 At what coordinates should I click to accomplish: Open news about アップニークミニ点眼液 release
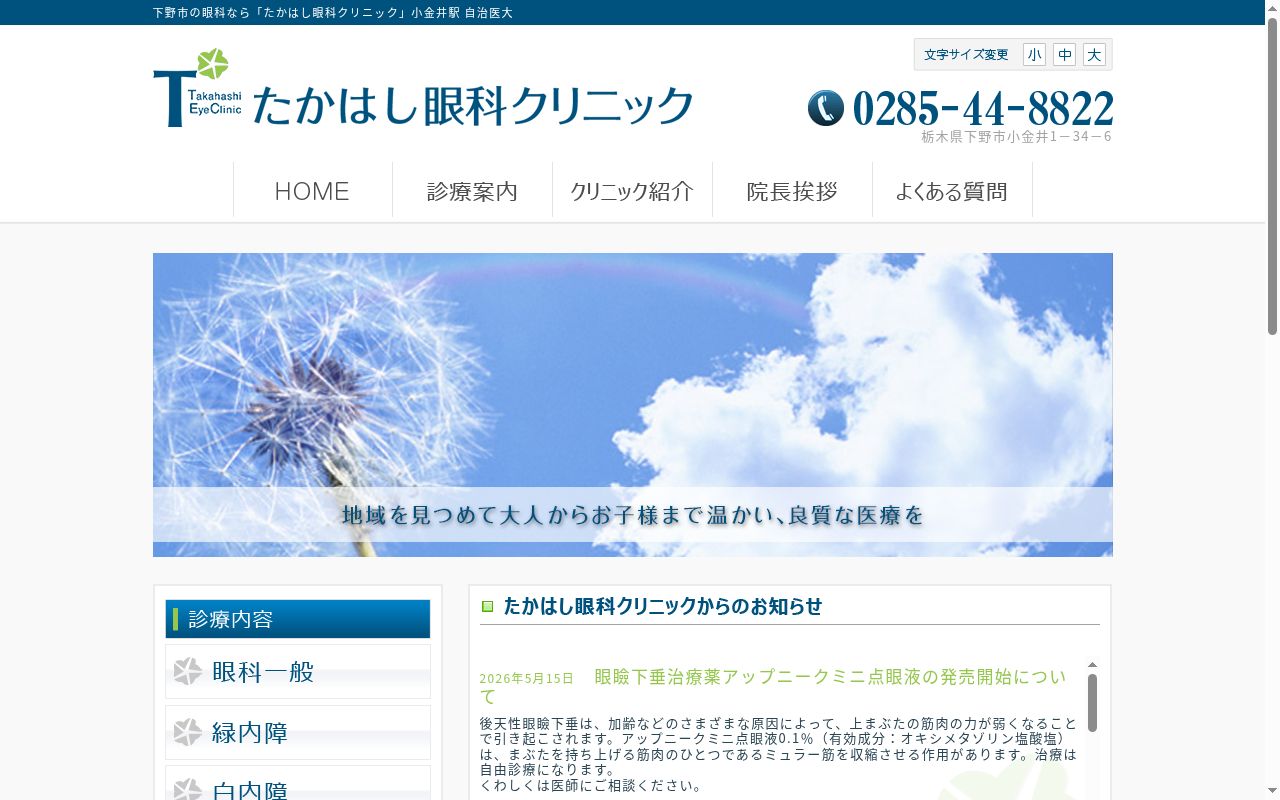[x=773, y=686]
